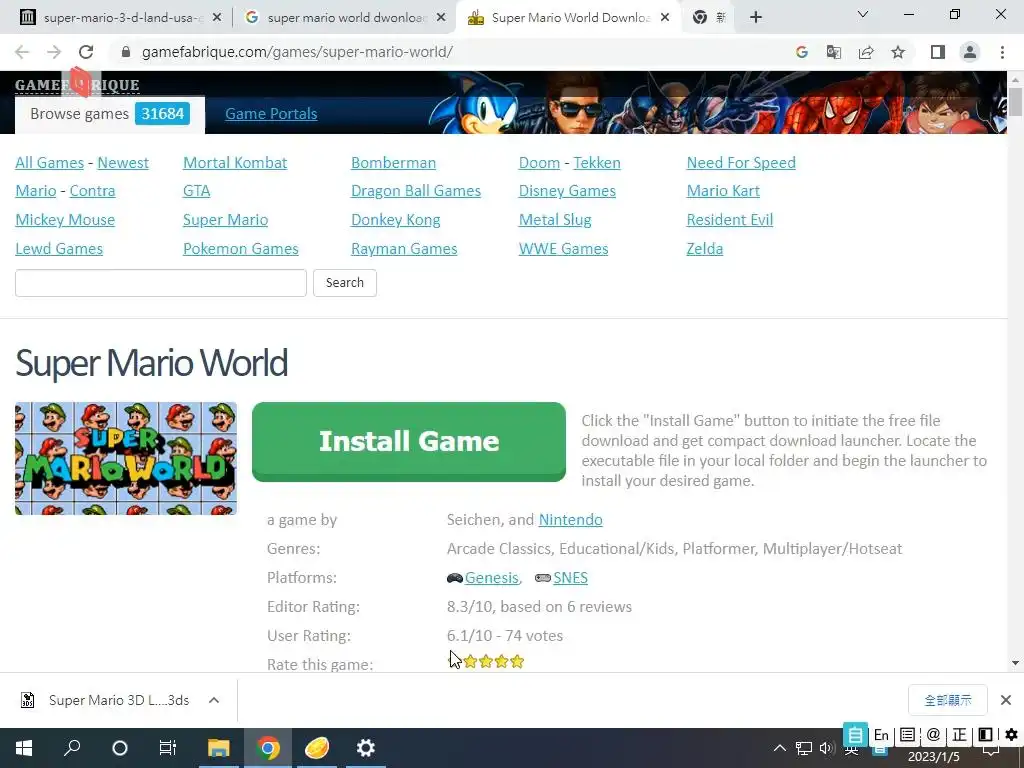Open the Mortal Kombat link

pos(235,163)
